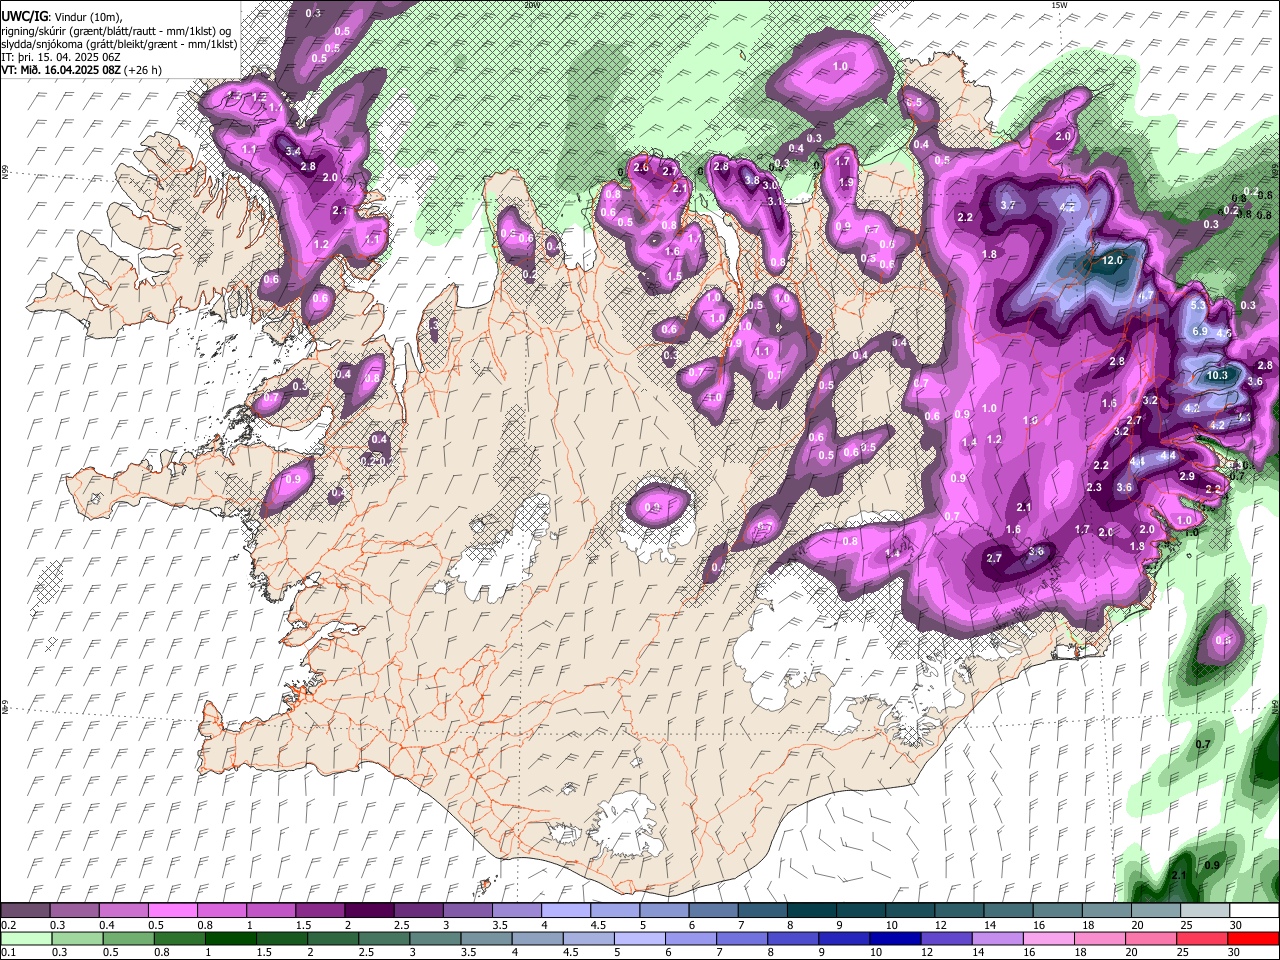Pick rain legend swatch between 10 and 12
This screenshot has height=960, width=1280.
pos(897,938)
